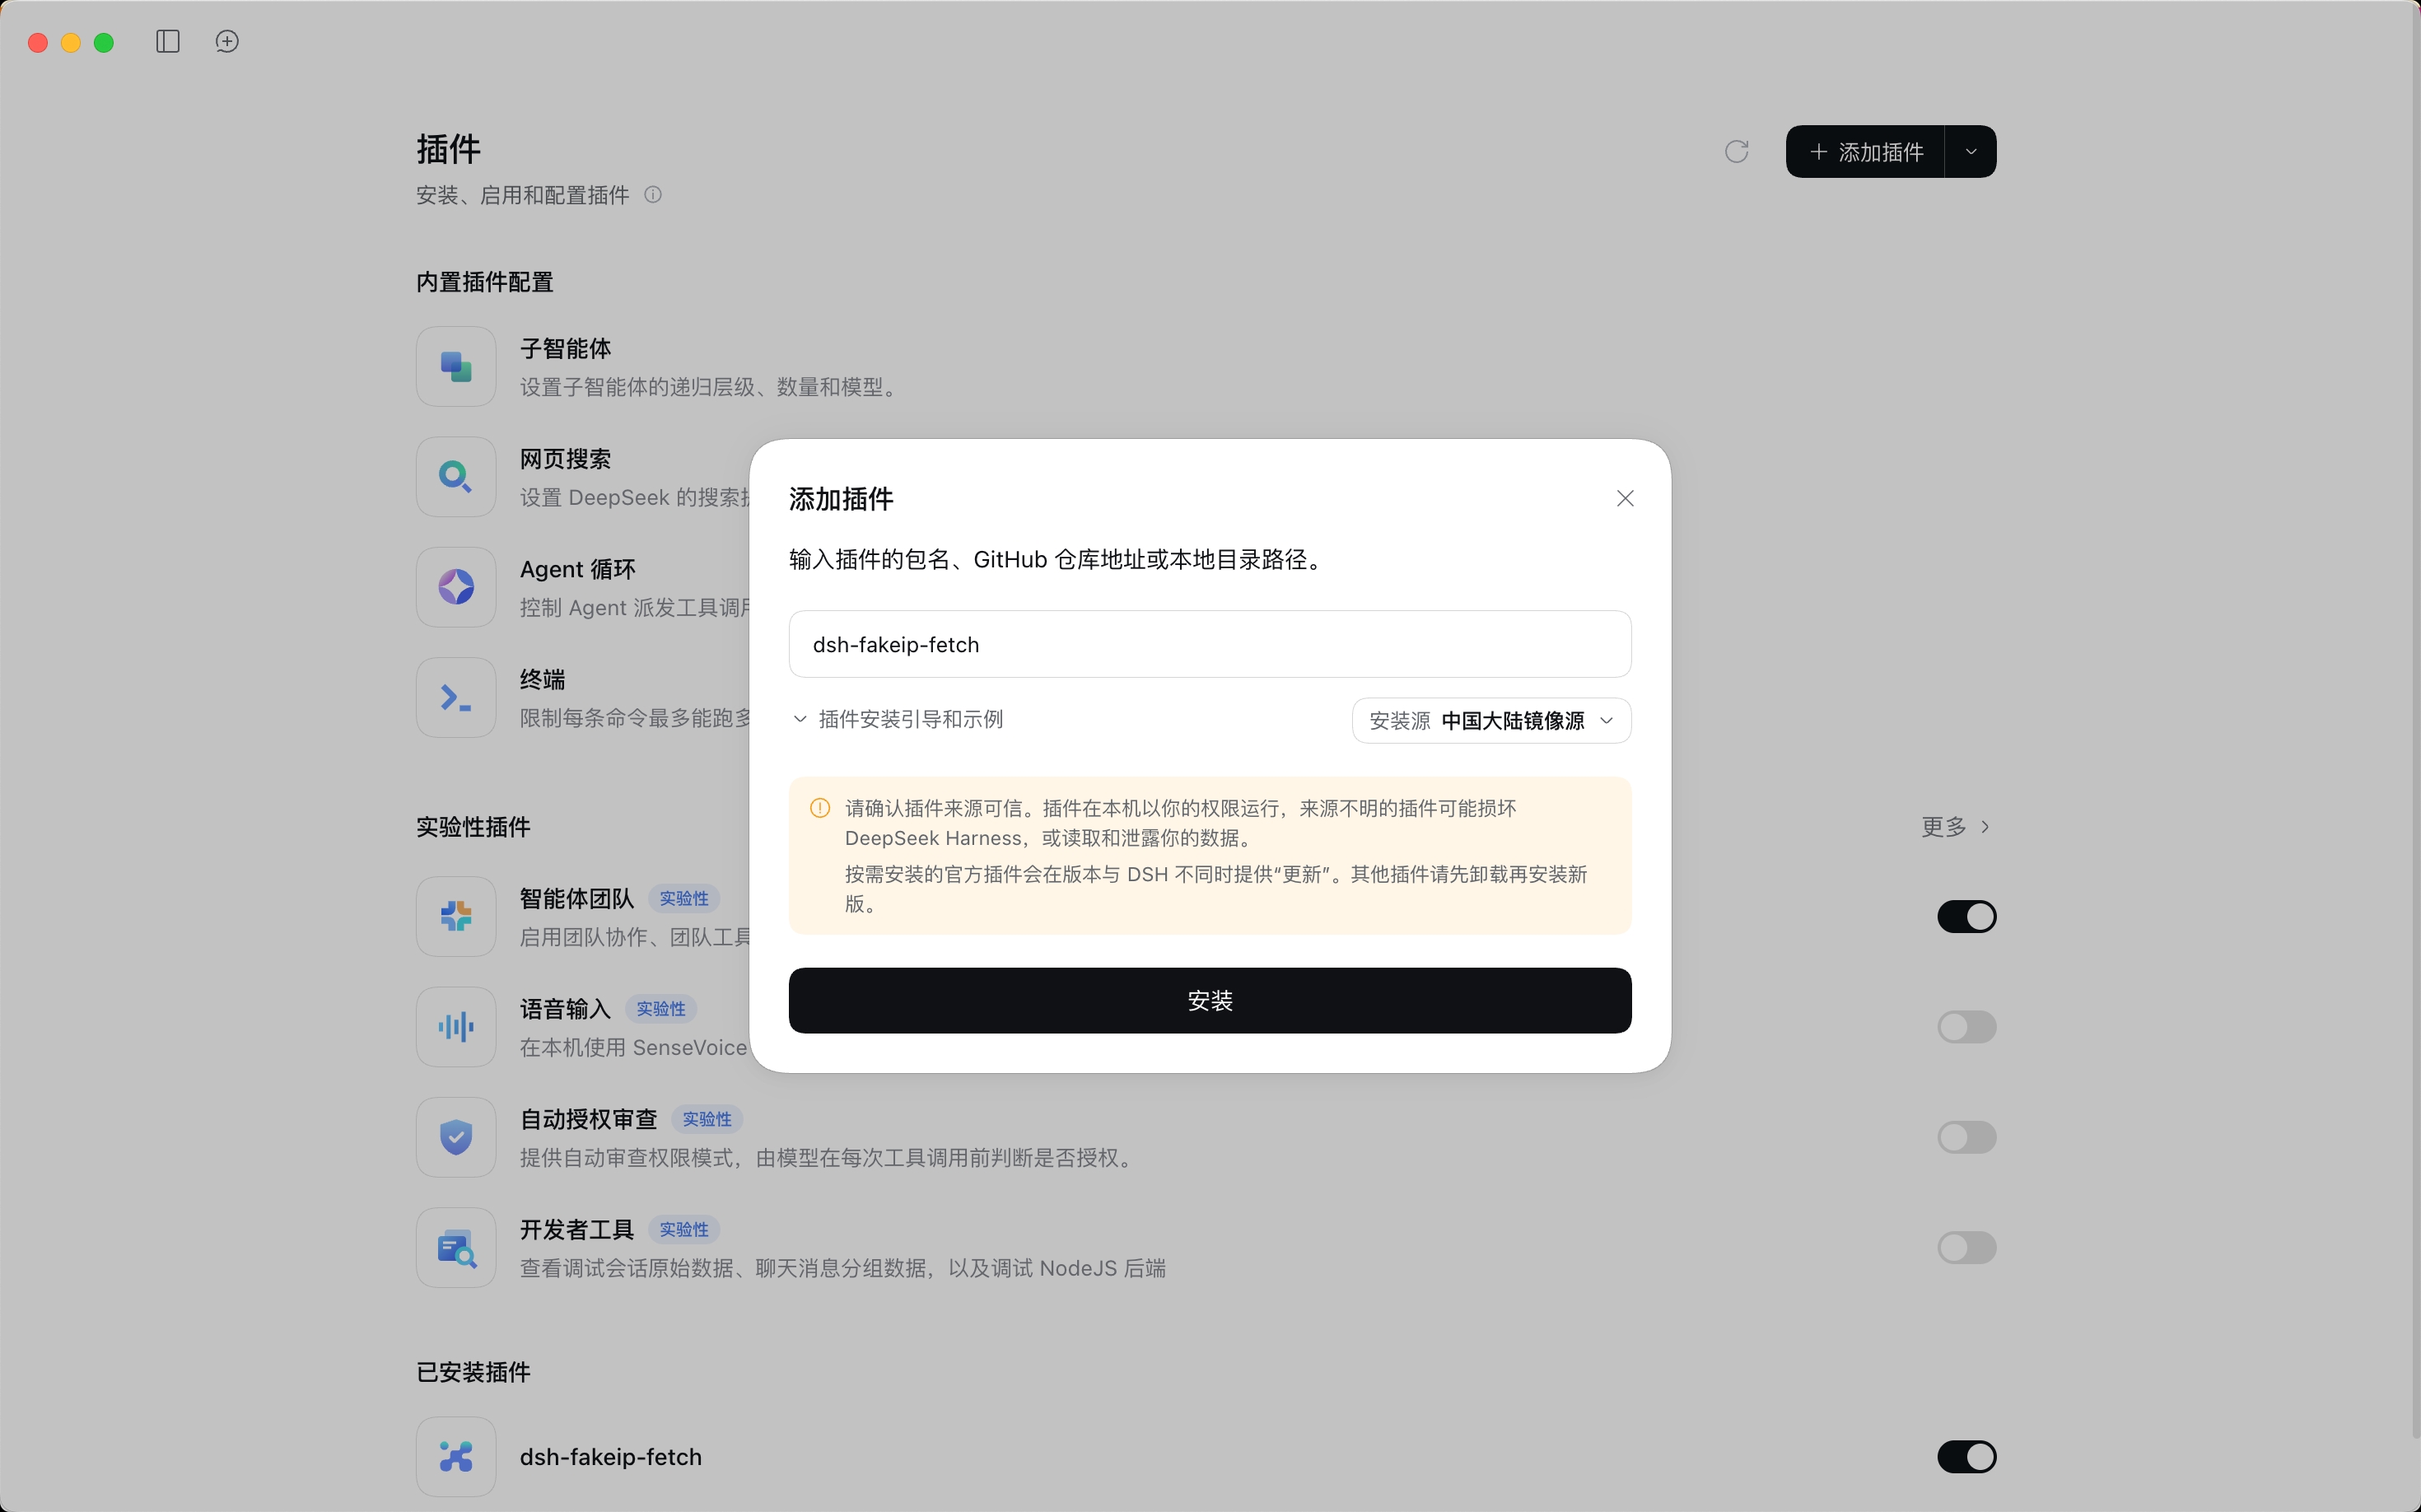This screenshot has height=1512, width=2421.
Task: Select the 自动授权审查 title text
Action: coord(588,1119)
